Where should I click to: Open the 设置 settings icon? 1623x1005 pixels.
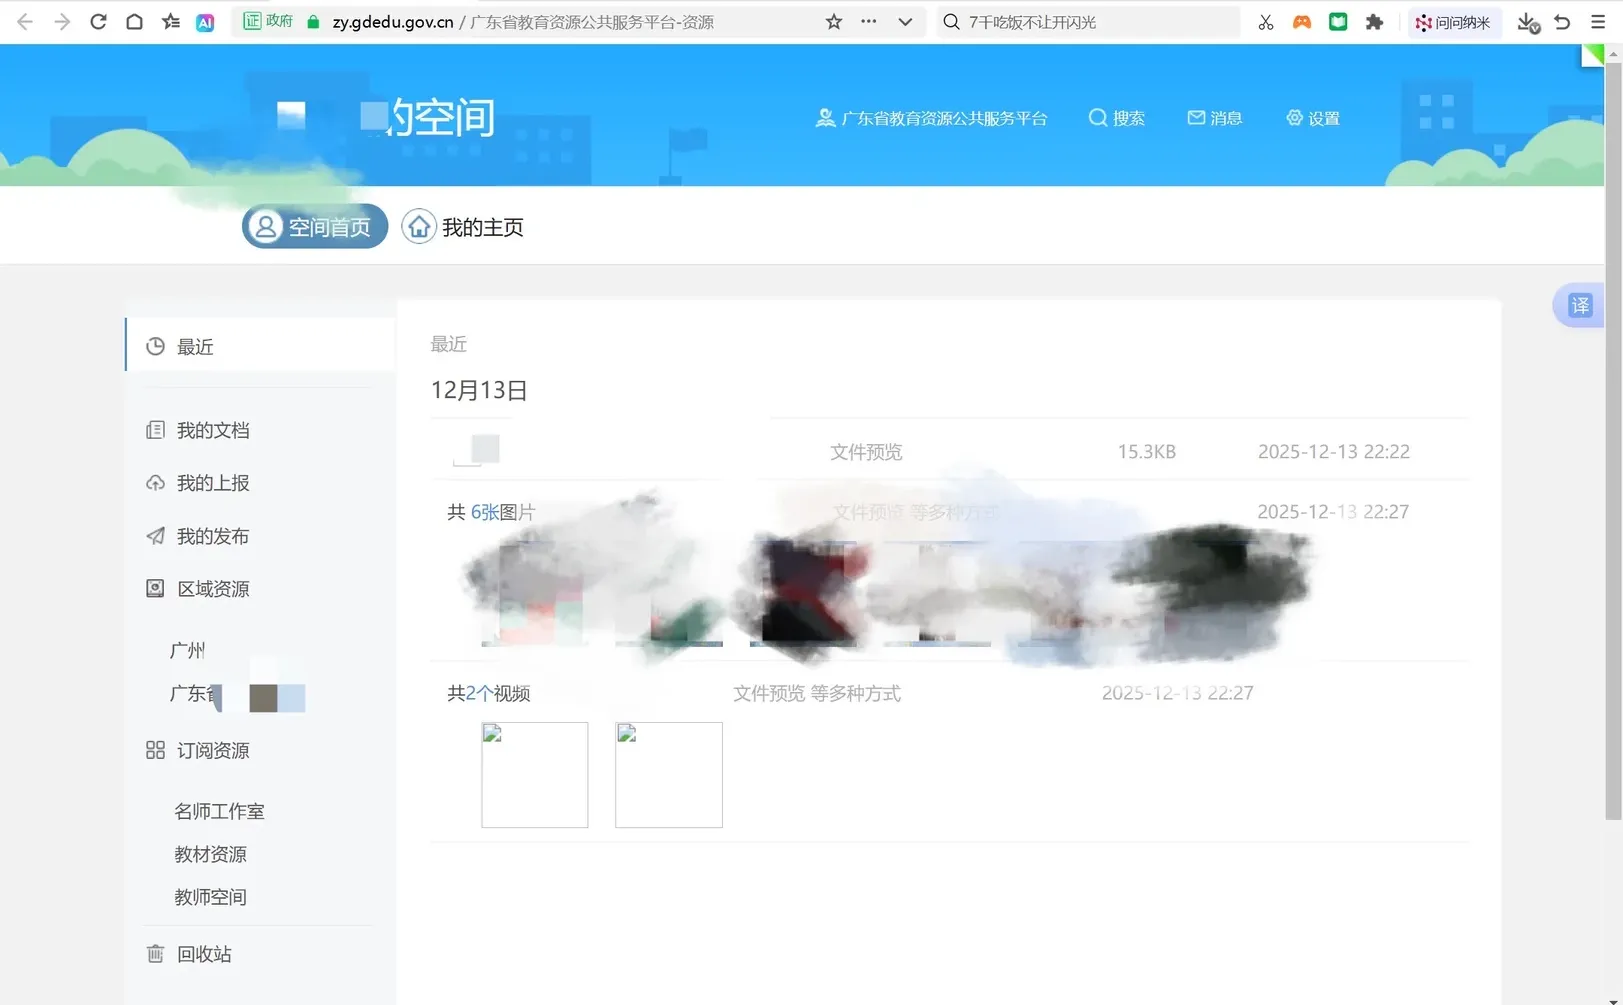click(1312, 117)
